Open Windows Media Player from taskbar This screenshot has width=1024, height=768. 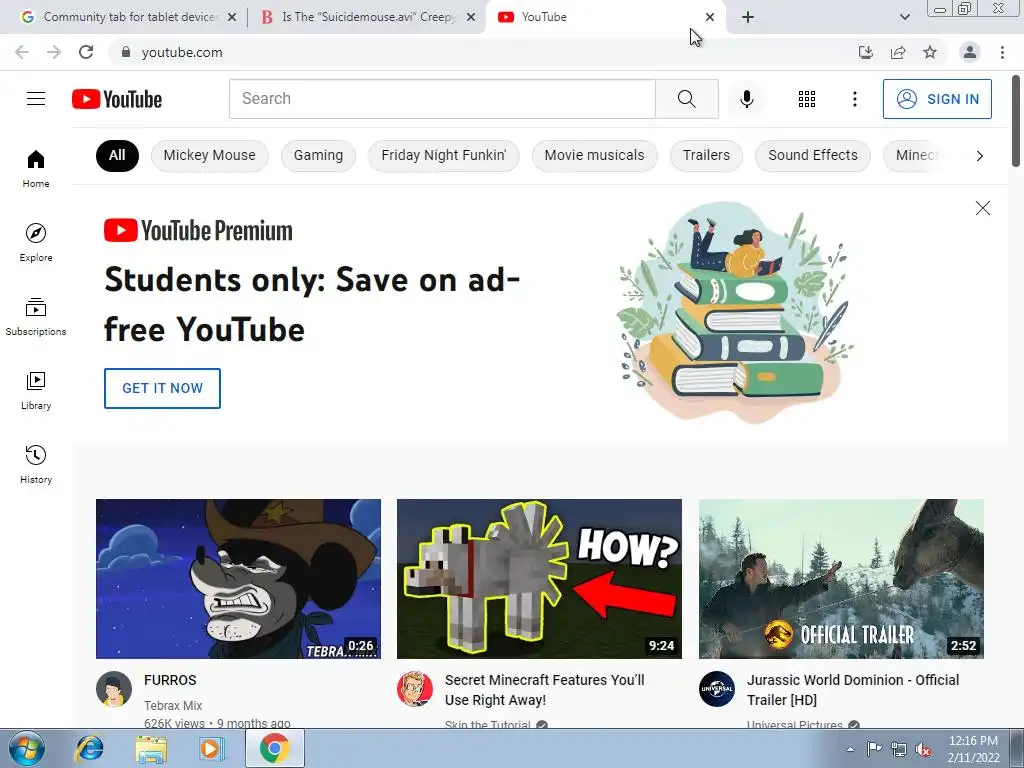click(x=211, y=749)
